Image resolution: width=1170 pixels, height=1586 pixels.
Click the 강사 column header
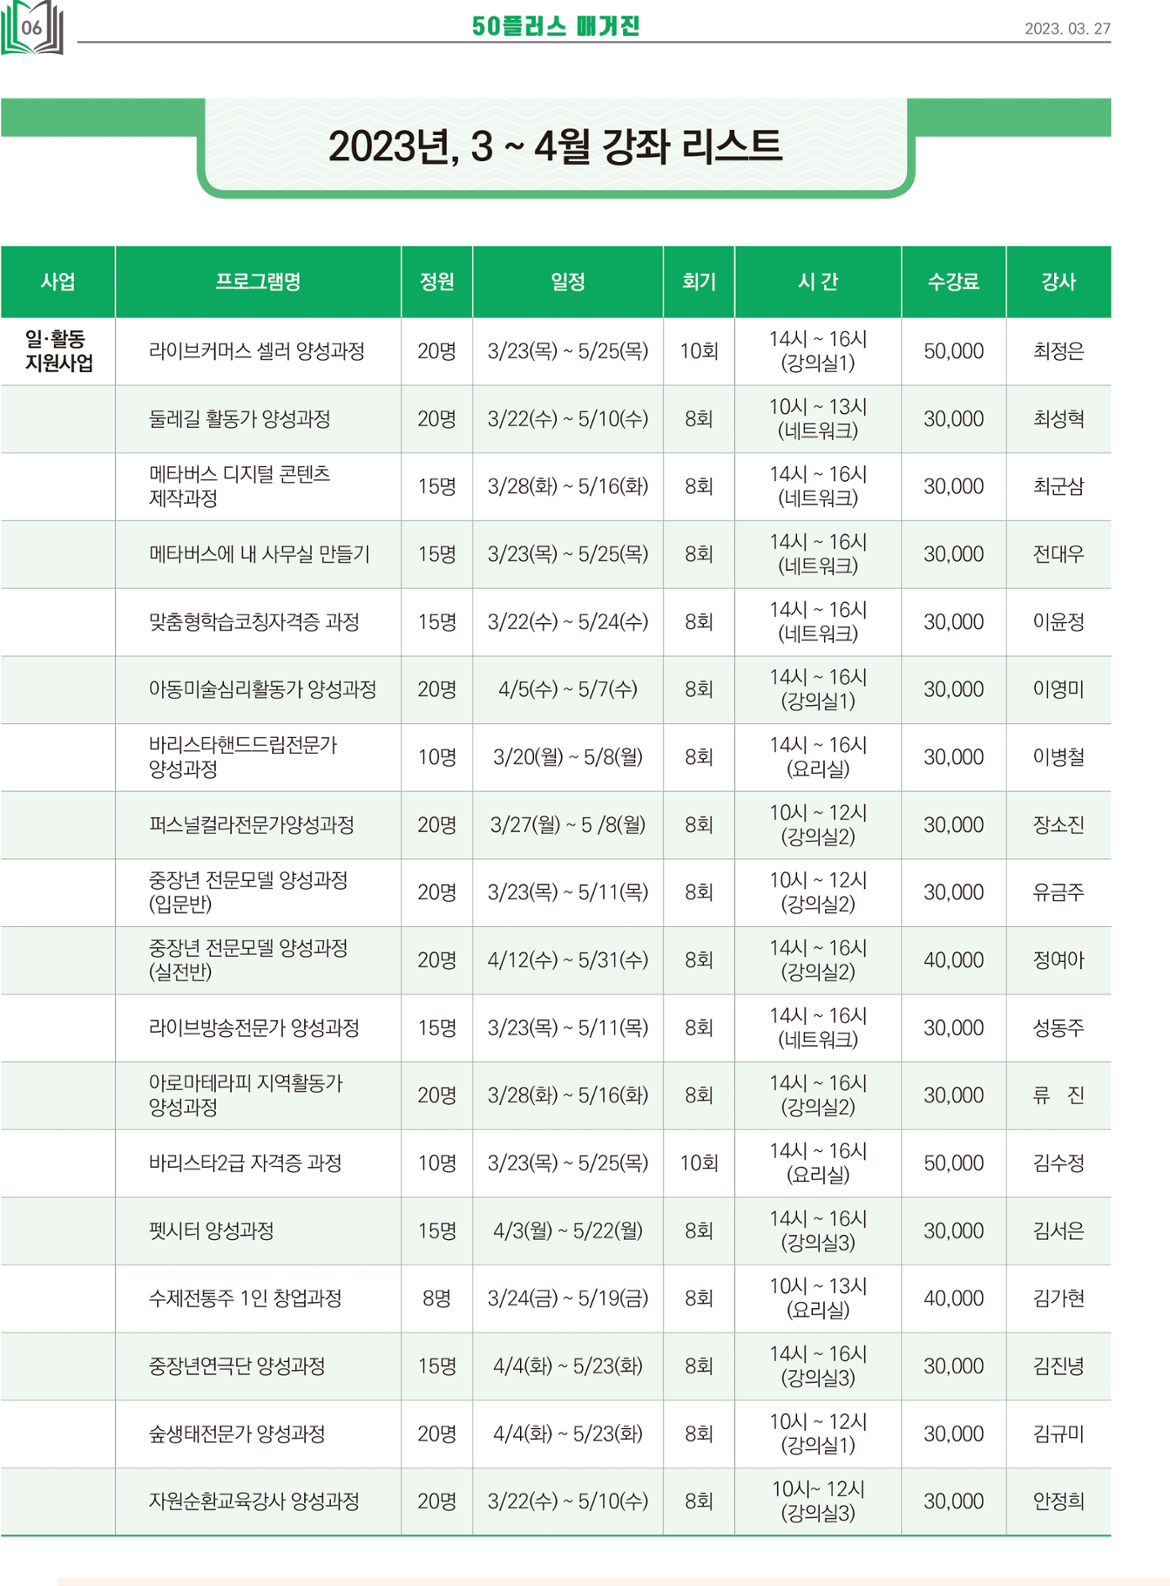pos(1058,282)
